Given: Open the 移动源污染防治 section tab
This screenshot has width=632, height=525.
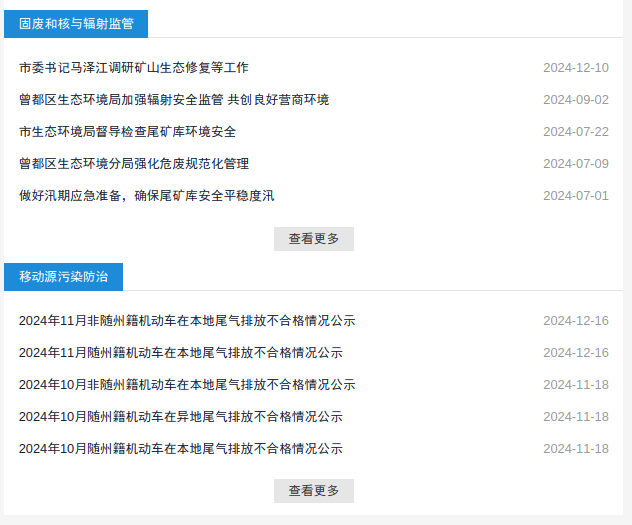Looking at the screenshot, I should coord(63,277).
